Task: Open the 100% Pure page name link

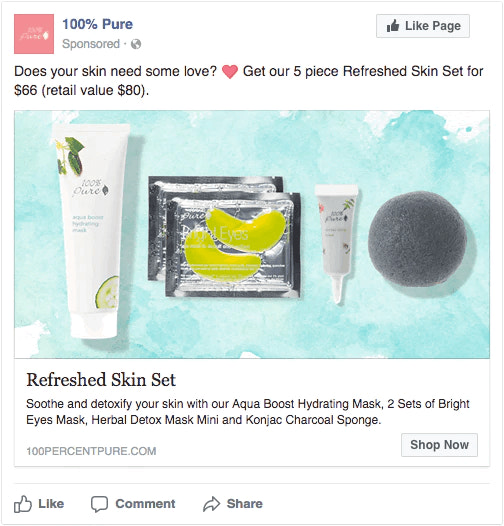Action: [97, 24]
